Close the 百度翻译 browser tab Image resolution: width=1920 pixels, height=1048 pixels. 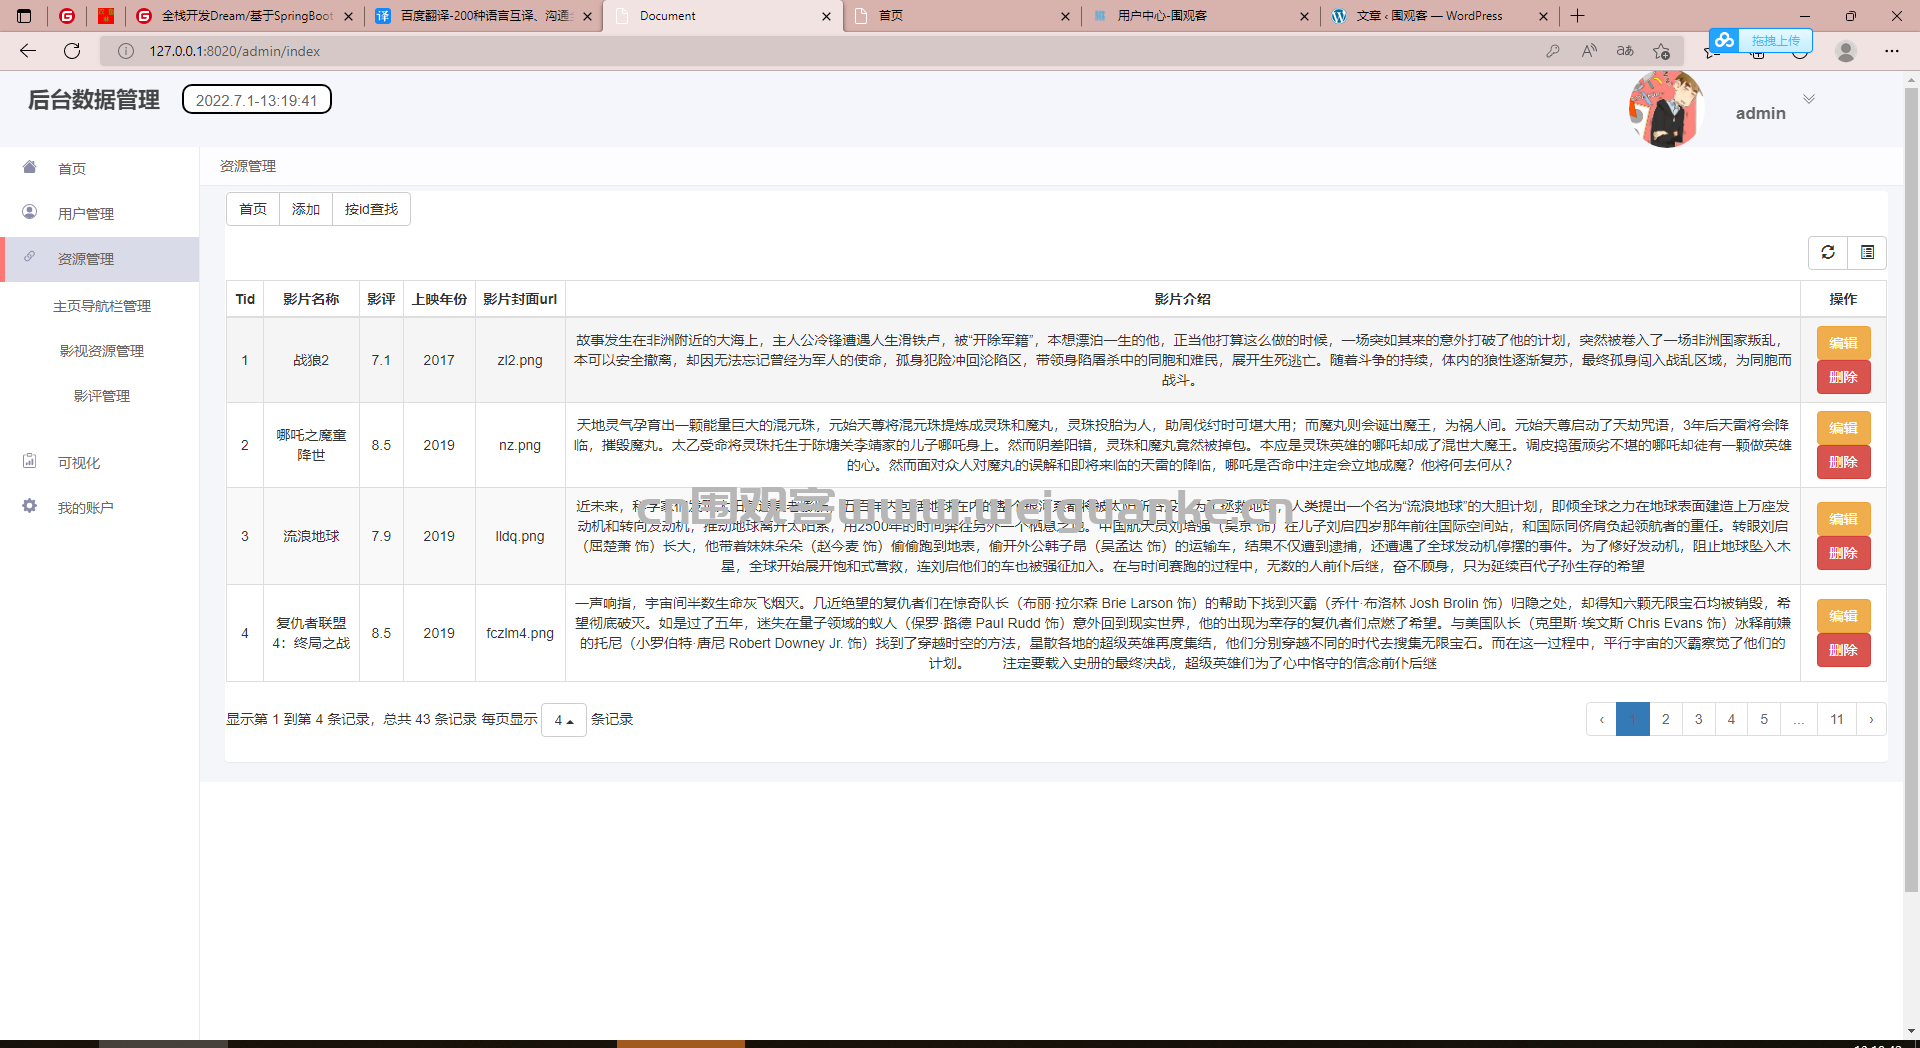(587, 16)
